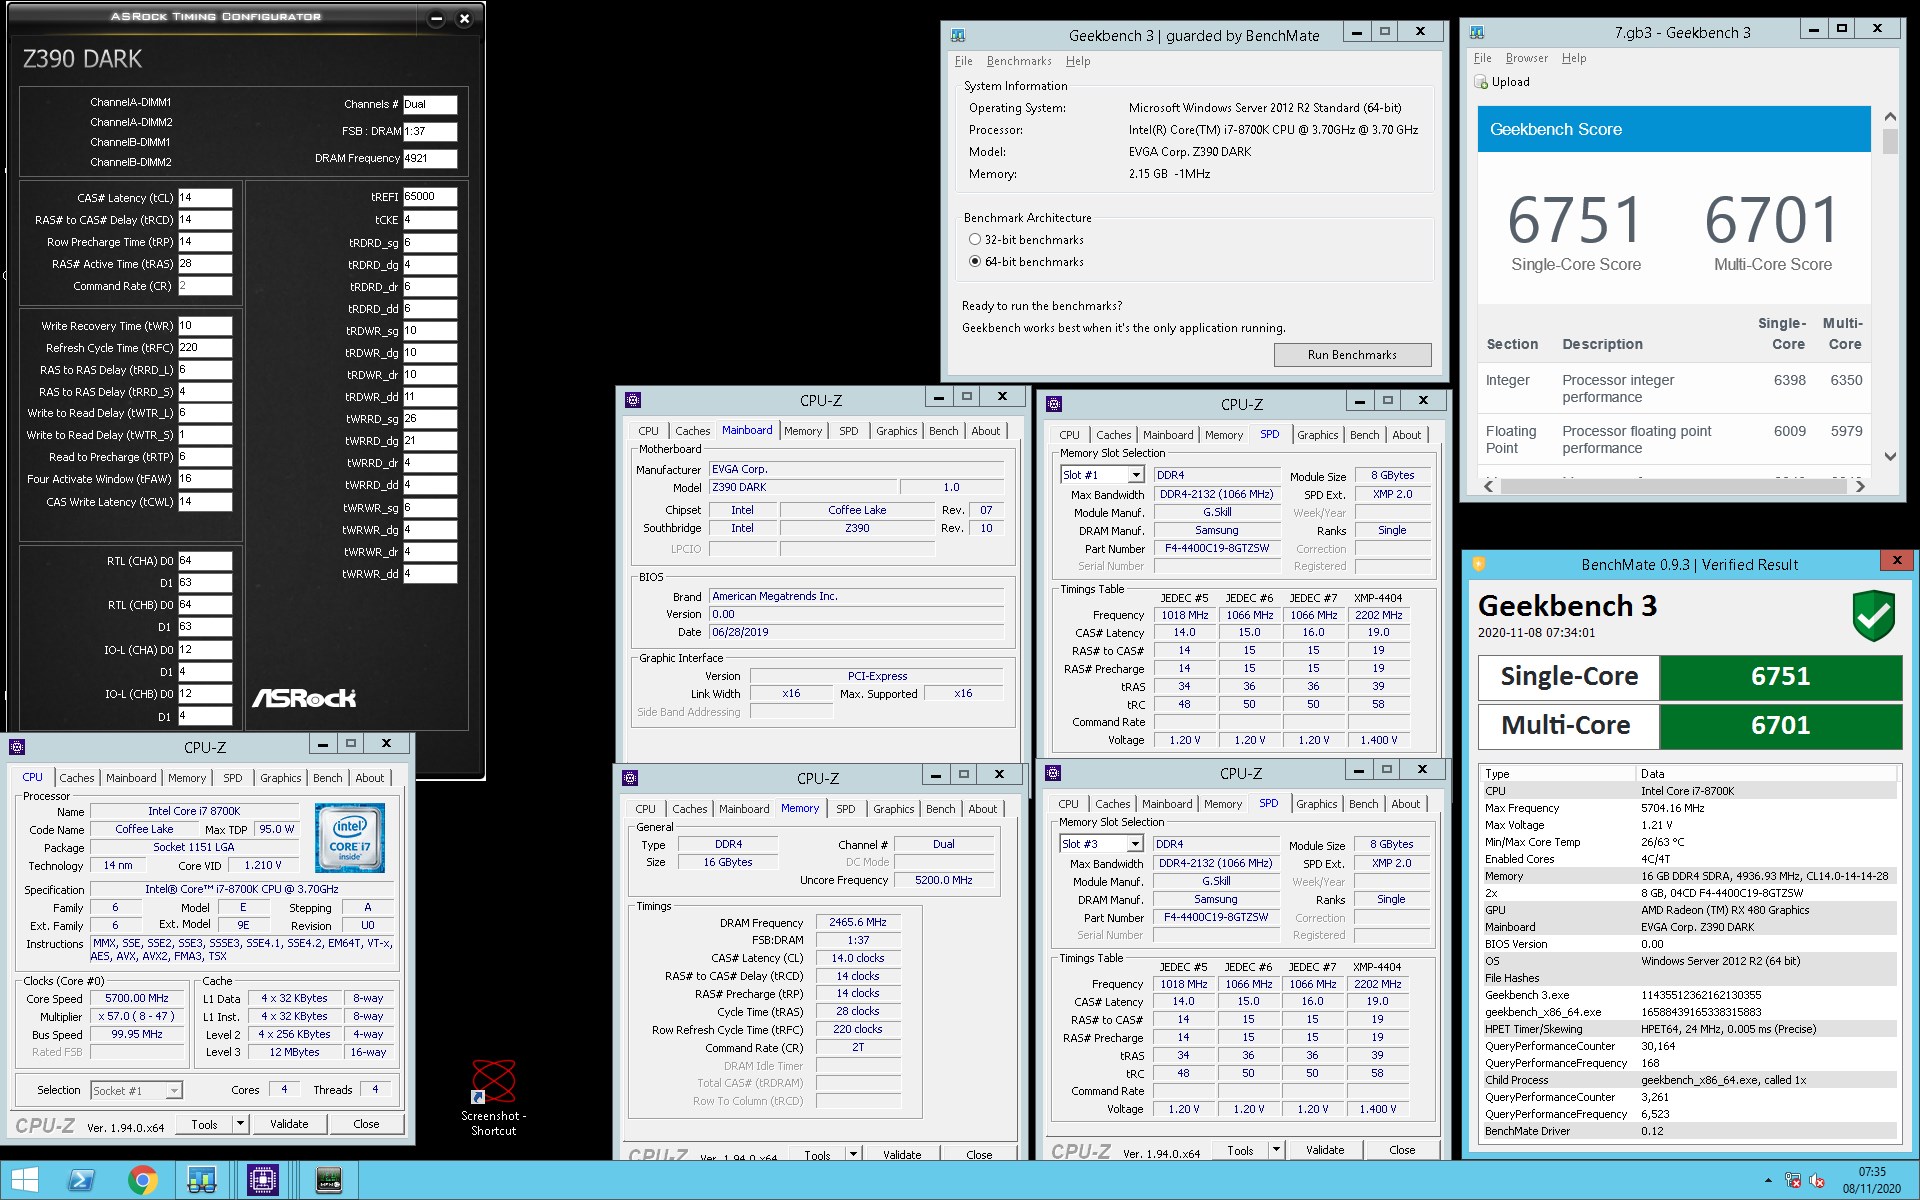The height and width of the screenshot is (1200, 1920).
Task: Click the Run Benchmarks button
Action: pos(1352,355)
